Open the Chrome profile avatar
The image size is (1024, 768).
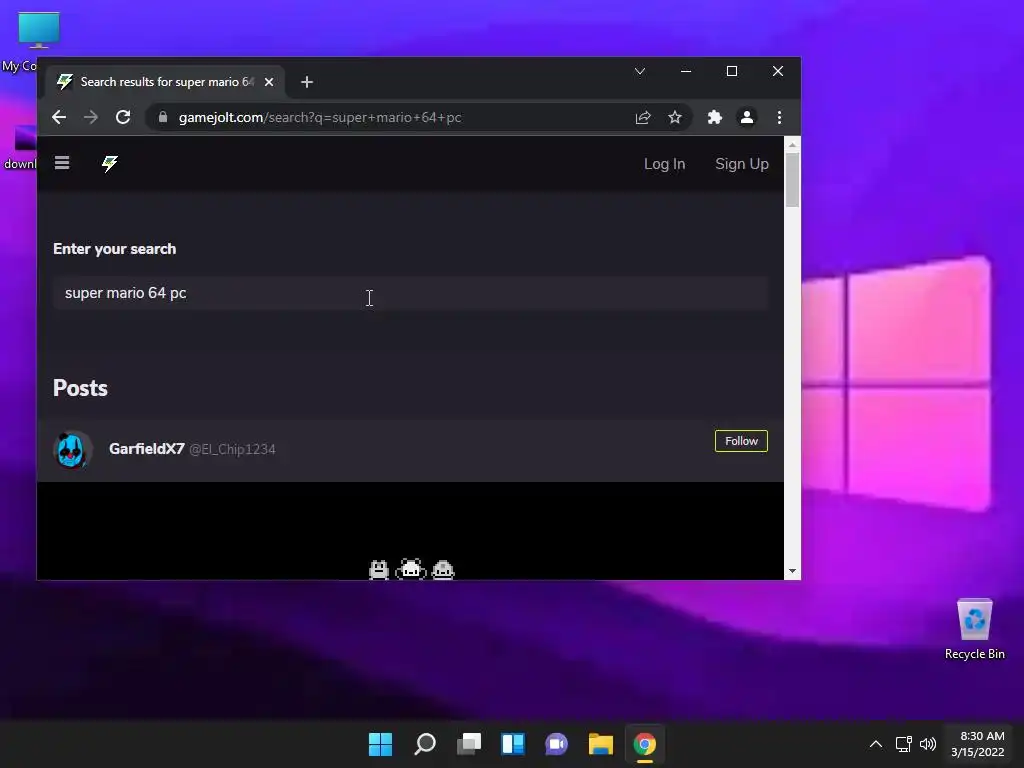click(x=746, y=117)
